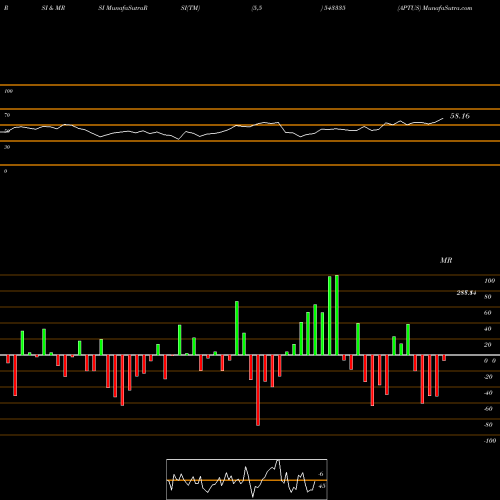The image size is (500, 500).
Task: Click the RSI axis label 70
Action: coord(7,115)
